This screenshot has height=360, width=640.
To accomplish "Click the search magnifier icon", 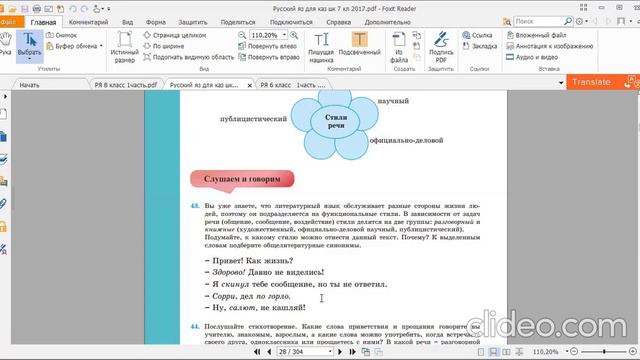I will click(x=568, y=21).
